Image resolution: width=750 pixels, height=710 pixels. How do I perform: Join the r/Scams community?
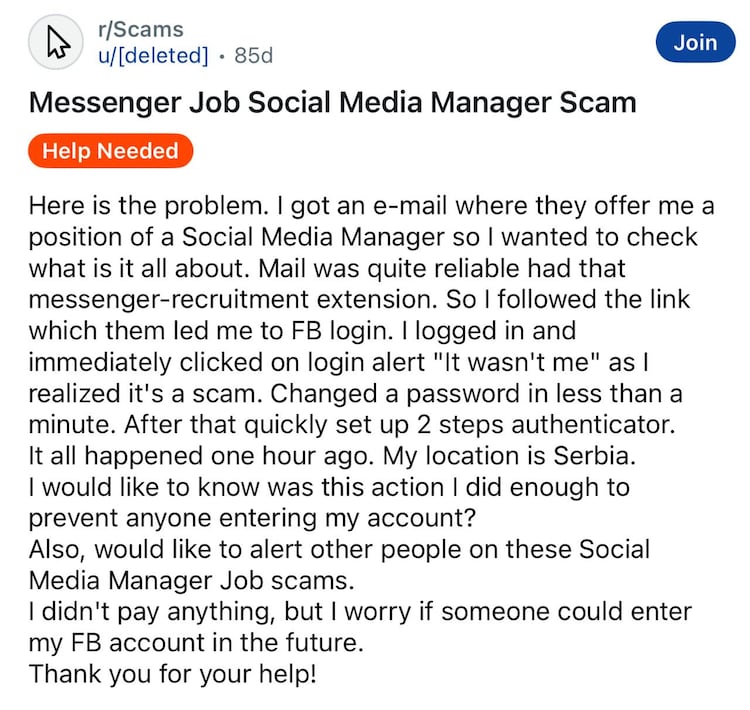coord(695,42)
